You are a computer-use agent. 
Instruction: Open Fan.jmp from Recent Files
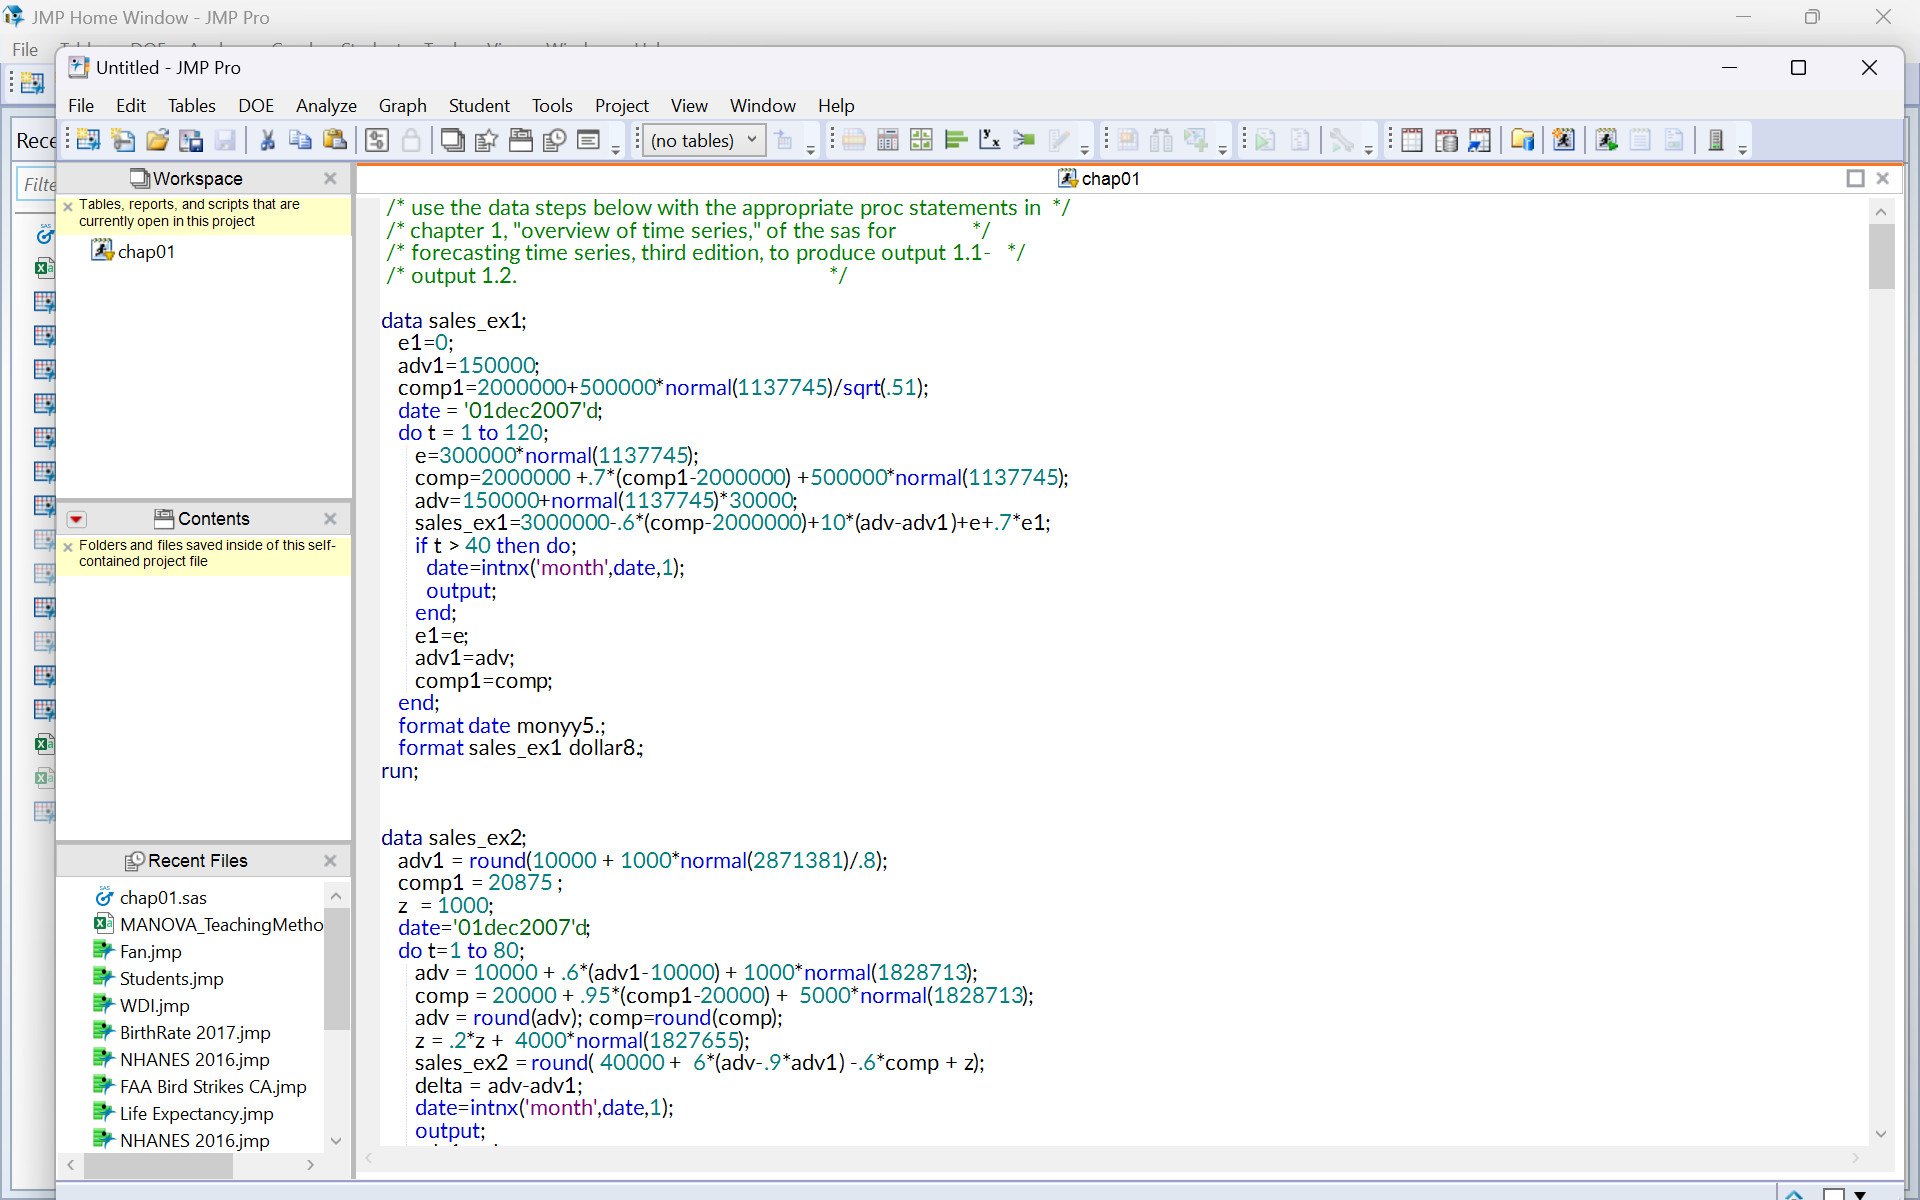(x=150, y=951)
